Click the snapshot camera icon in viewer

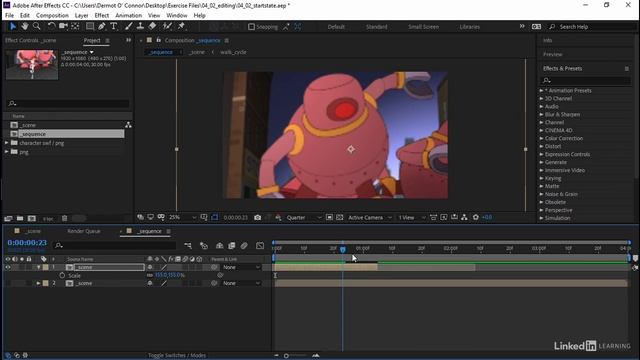pyautogui.click(x=258, y=218)
